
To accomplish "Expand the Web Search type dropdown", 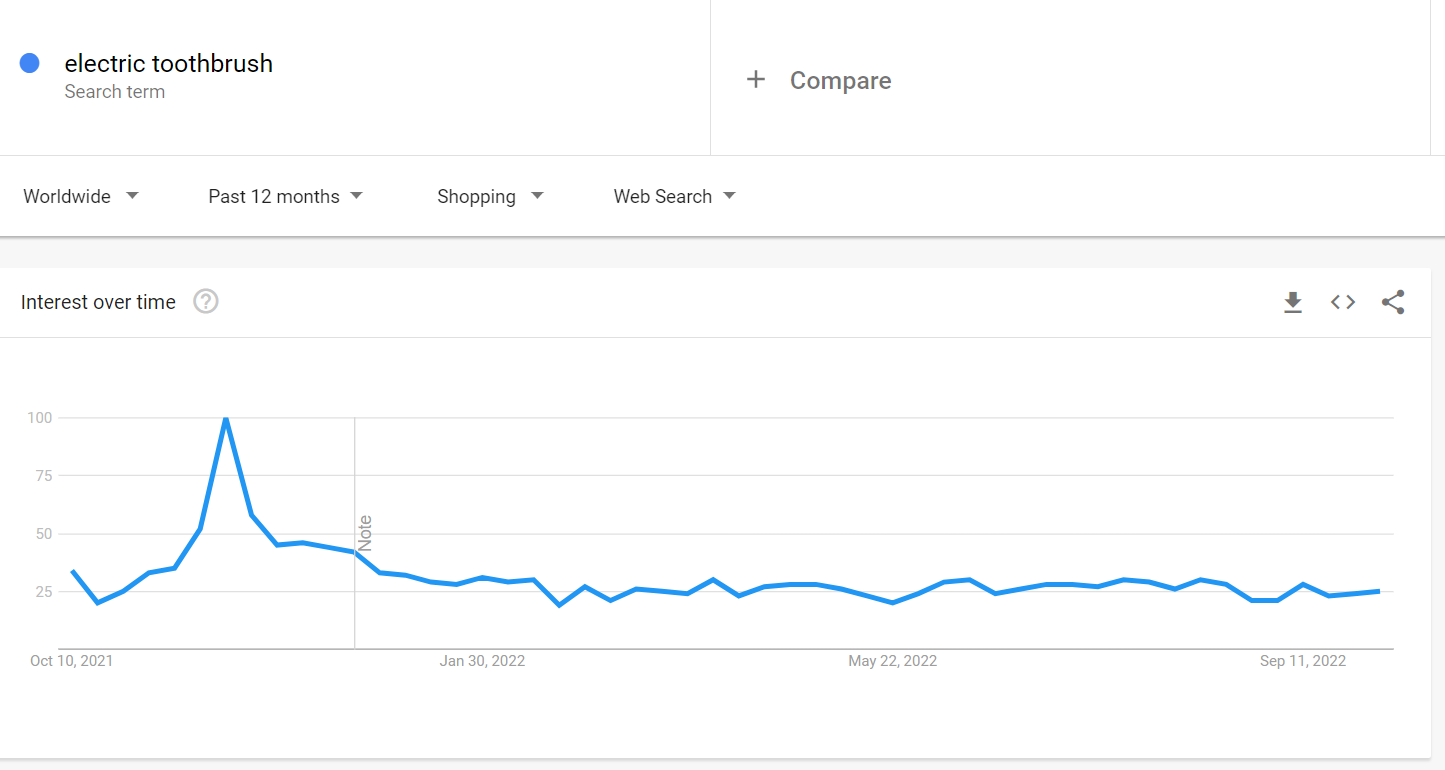I will (x=674, y=196).
